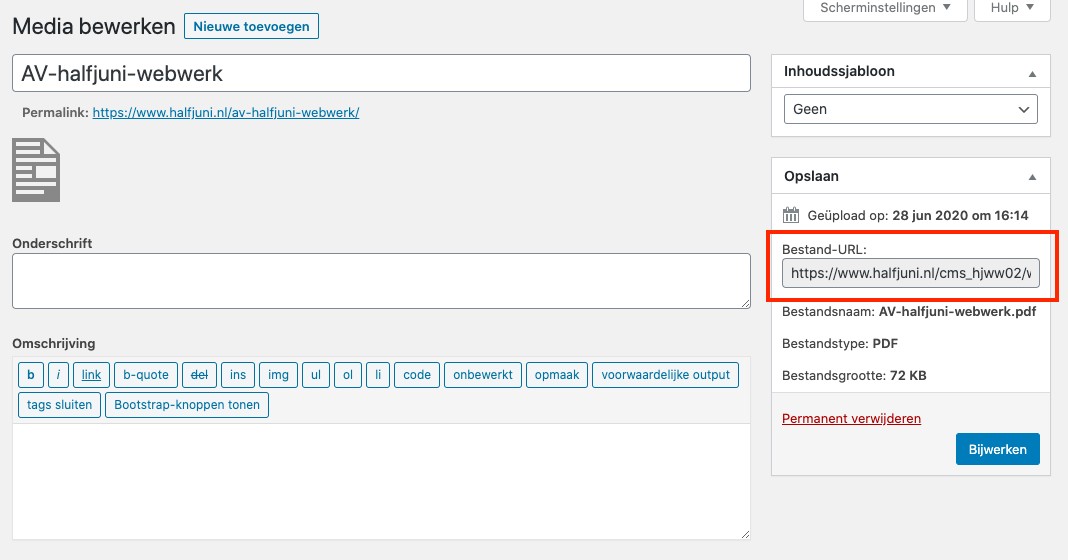Screen dimensions: 1068x560
Task: Click the tags sluiten button
Action: tap(59, 405)
